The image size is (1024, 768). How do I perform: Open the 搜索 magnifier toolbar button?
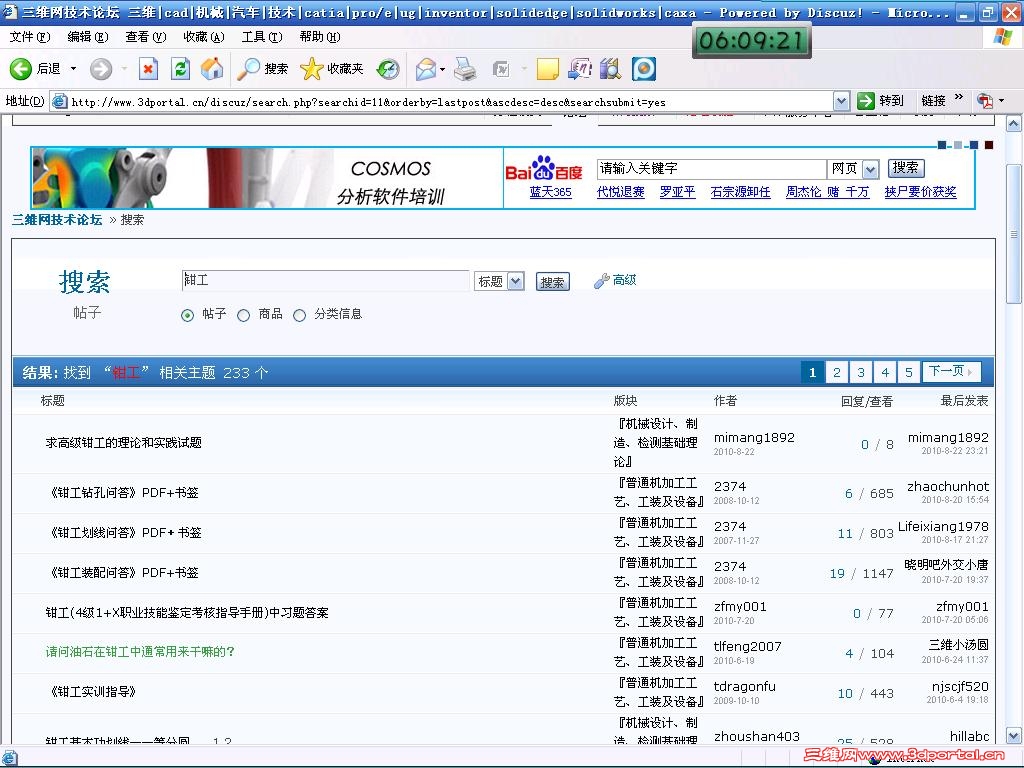point(263,69)
